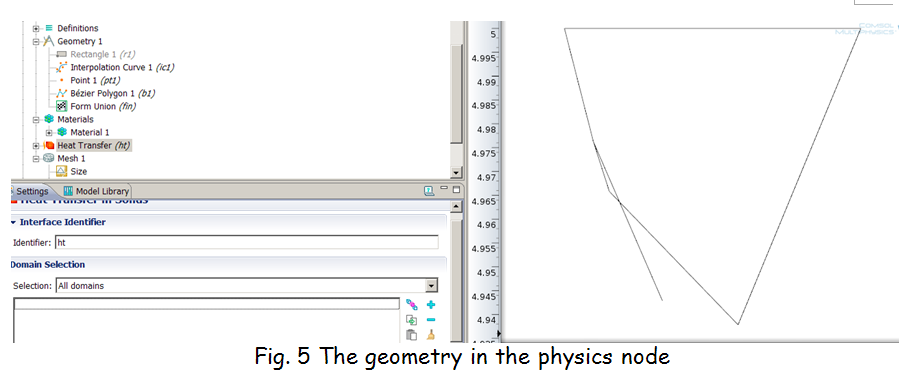Click the Add to Selection plus icon

click(431, 305)
